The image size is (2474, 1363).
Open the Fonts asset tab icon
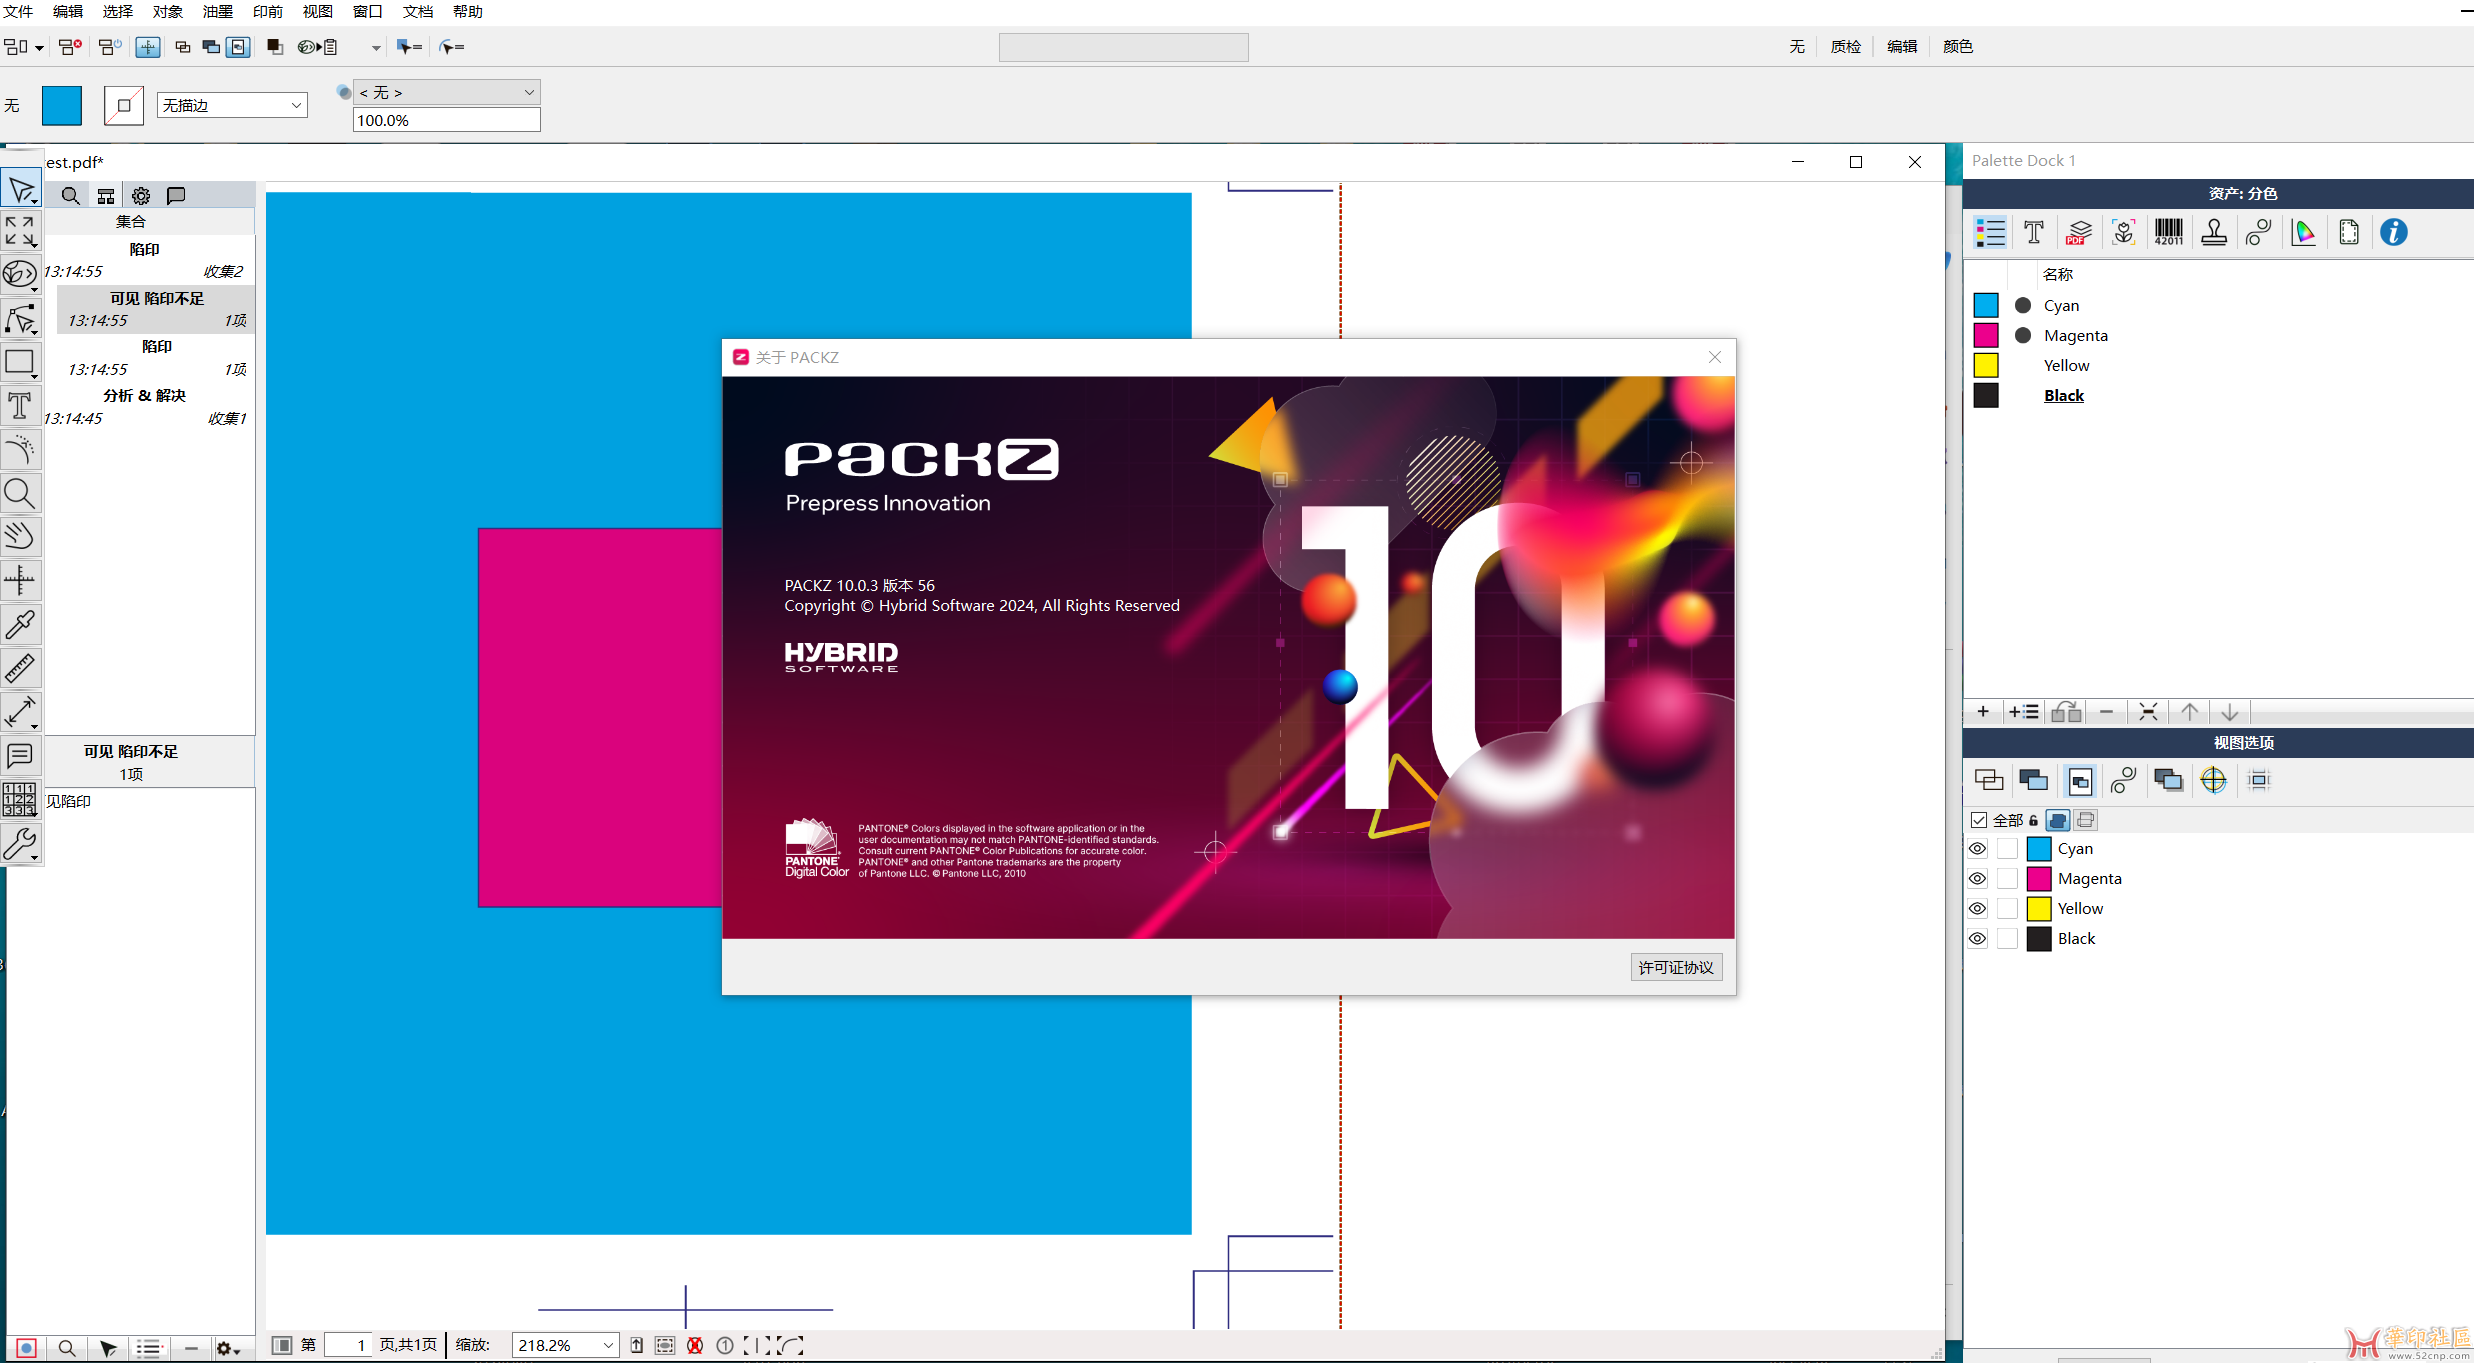click(2033, 233)
